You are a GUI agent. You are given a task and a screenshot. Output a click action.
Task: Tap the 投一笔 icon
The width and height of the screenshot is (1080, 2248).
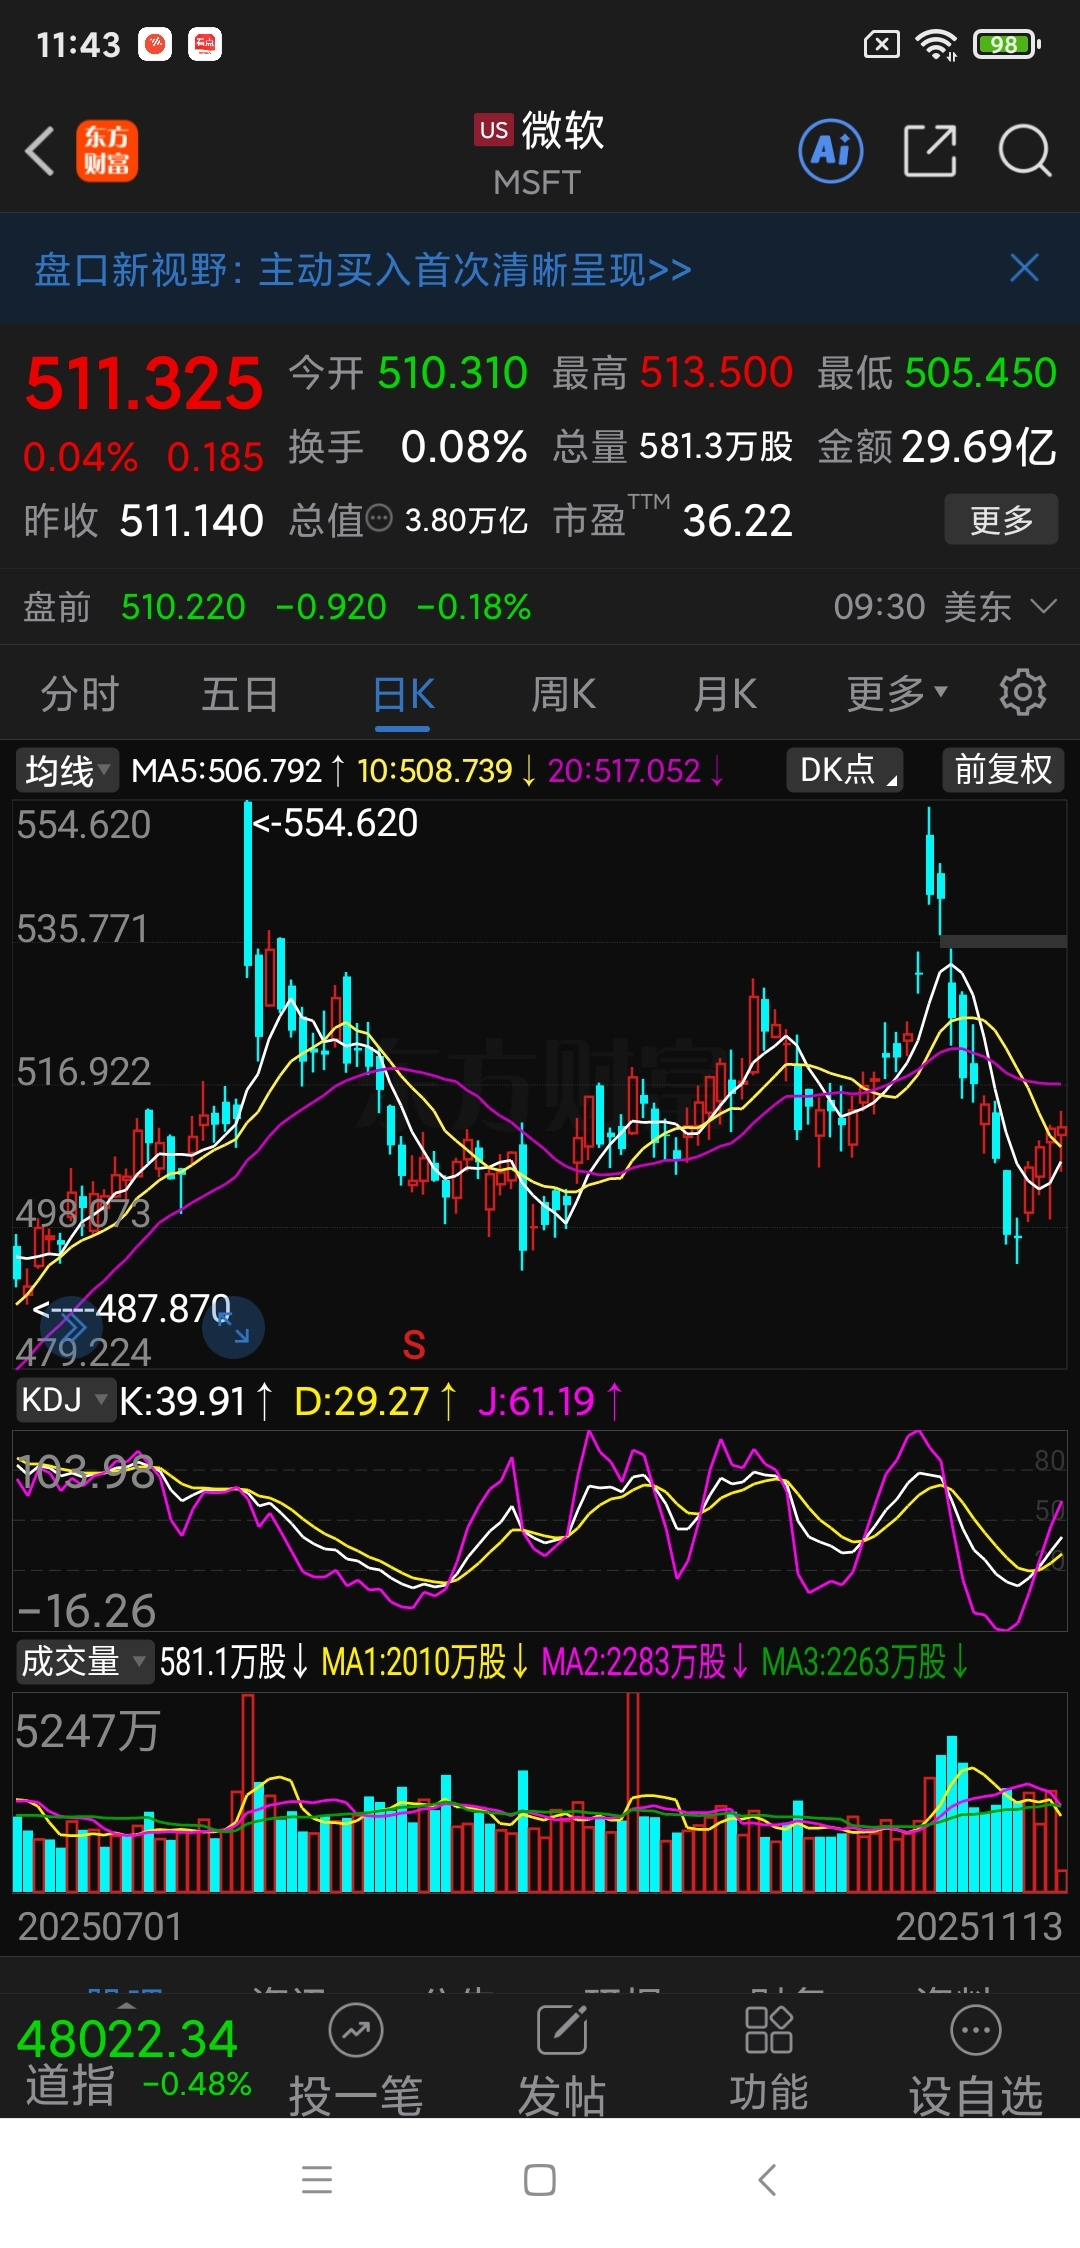[x=356, y=2060]
